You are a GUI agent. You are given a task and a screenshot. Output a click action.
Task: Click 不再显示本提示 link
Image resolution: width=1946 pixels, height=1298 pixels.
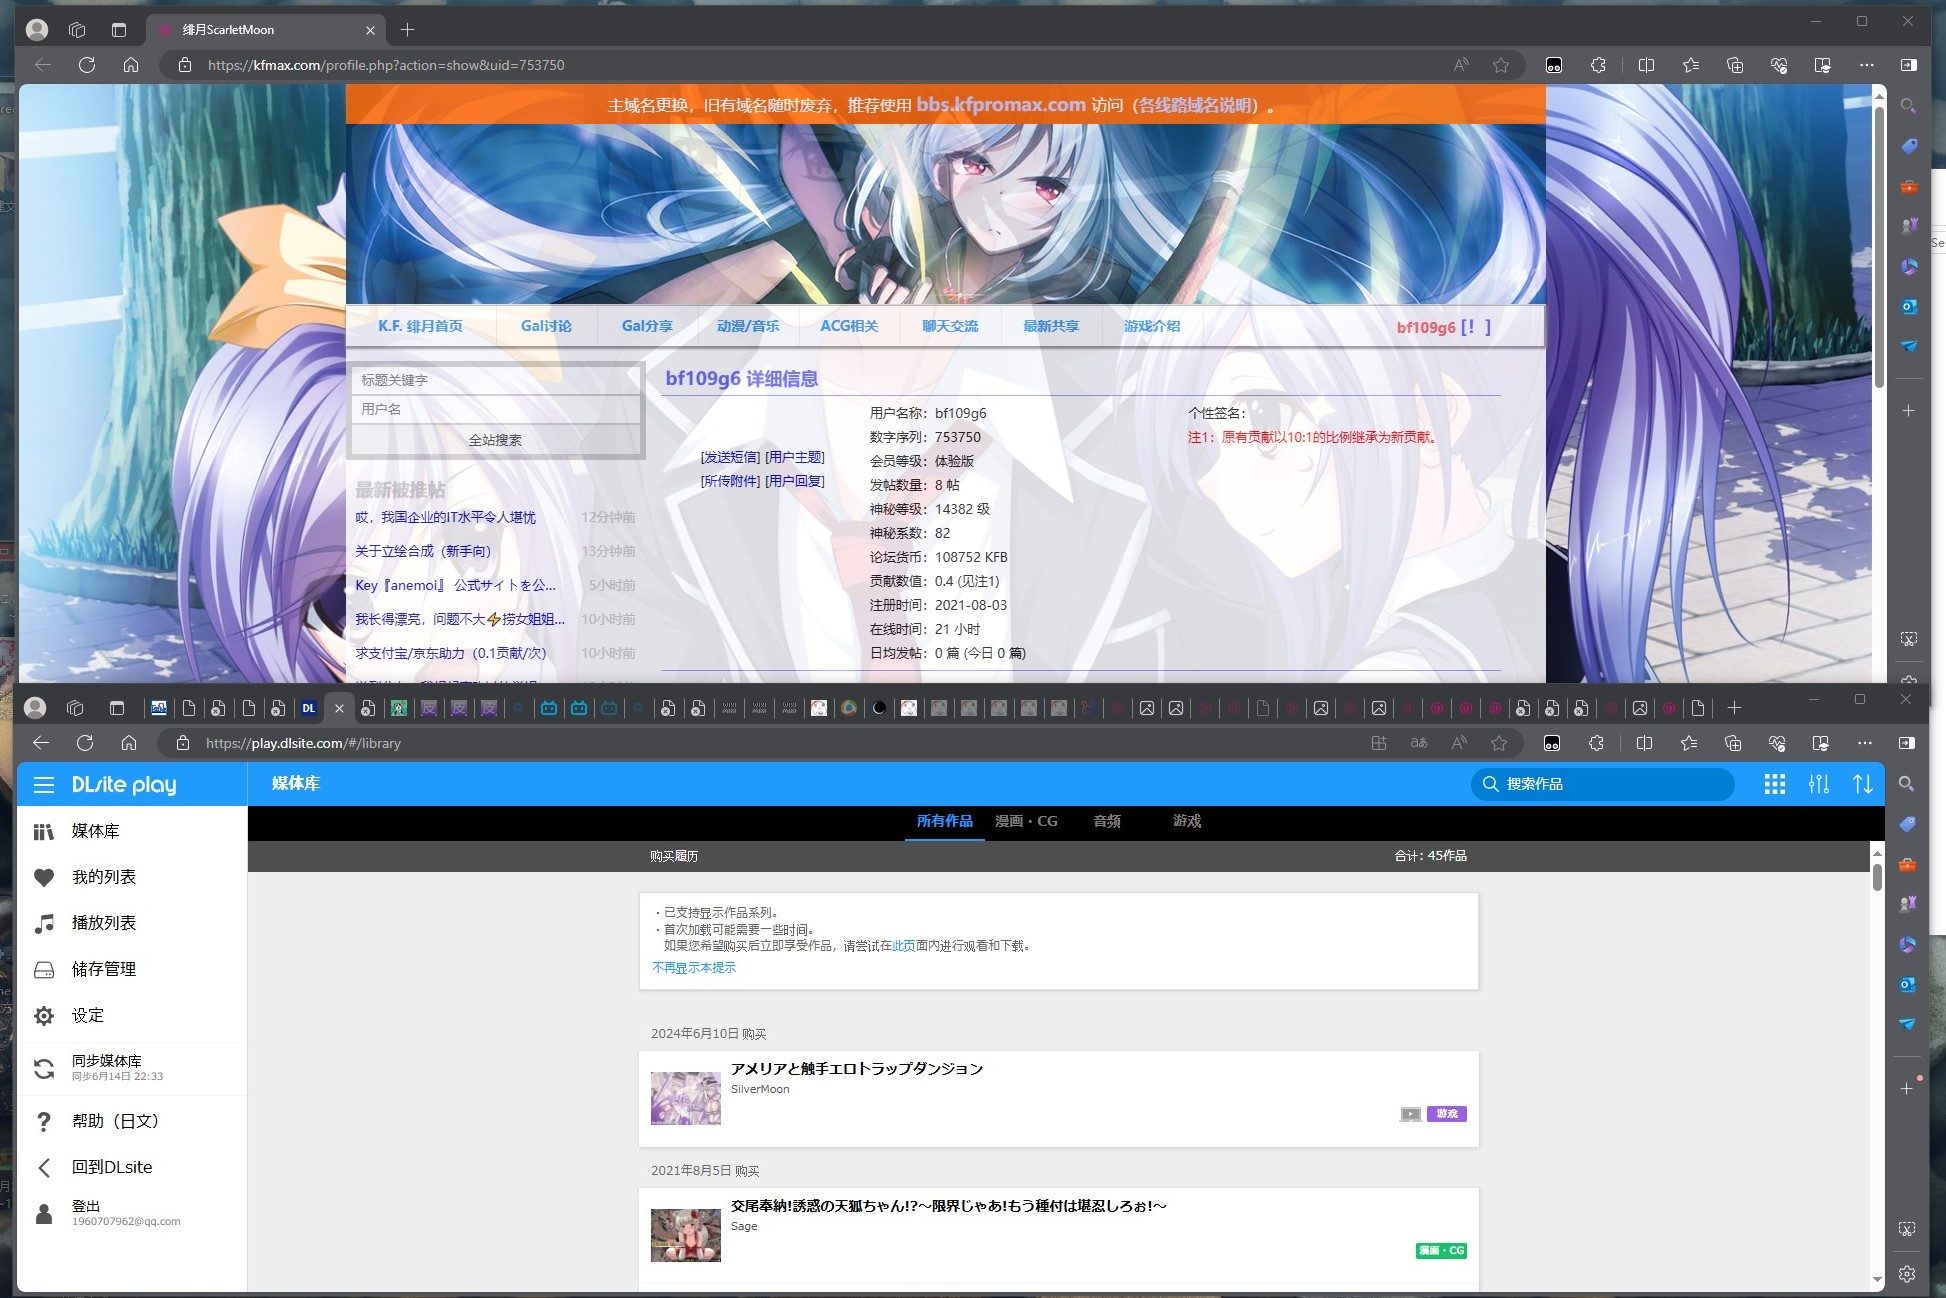694,968
